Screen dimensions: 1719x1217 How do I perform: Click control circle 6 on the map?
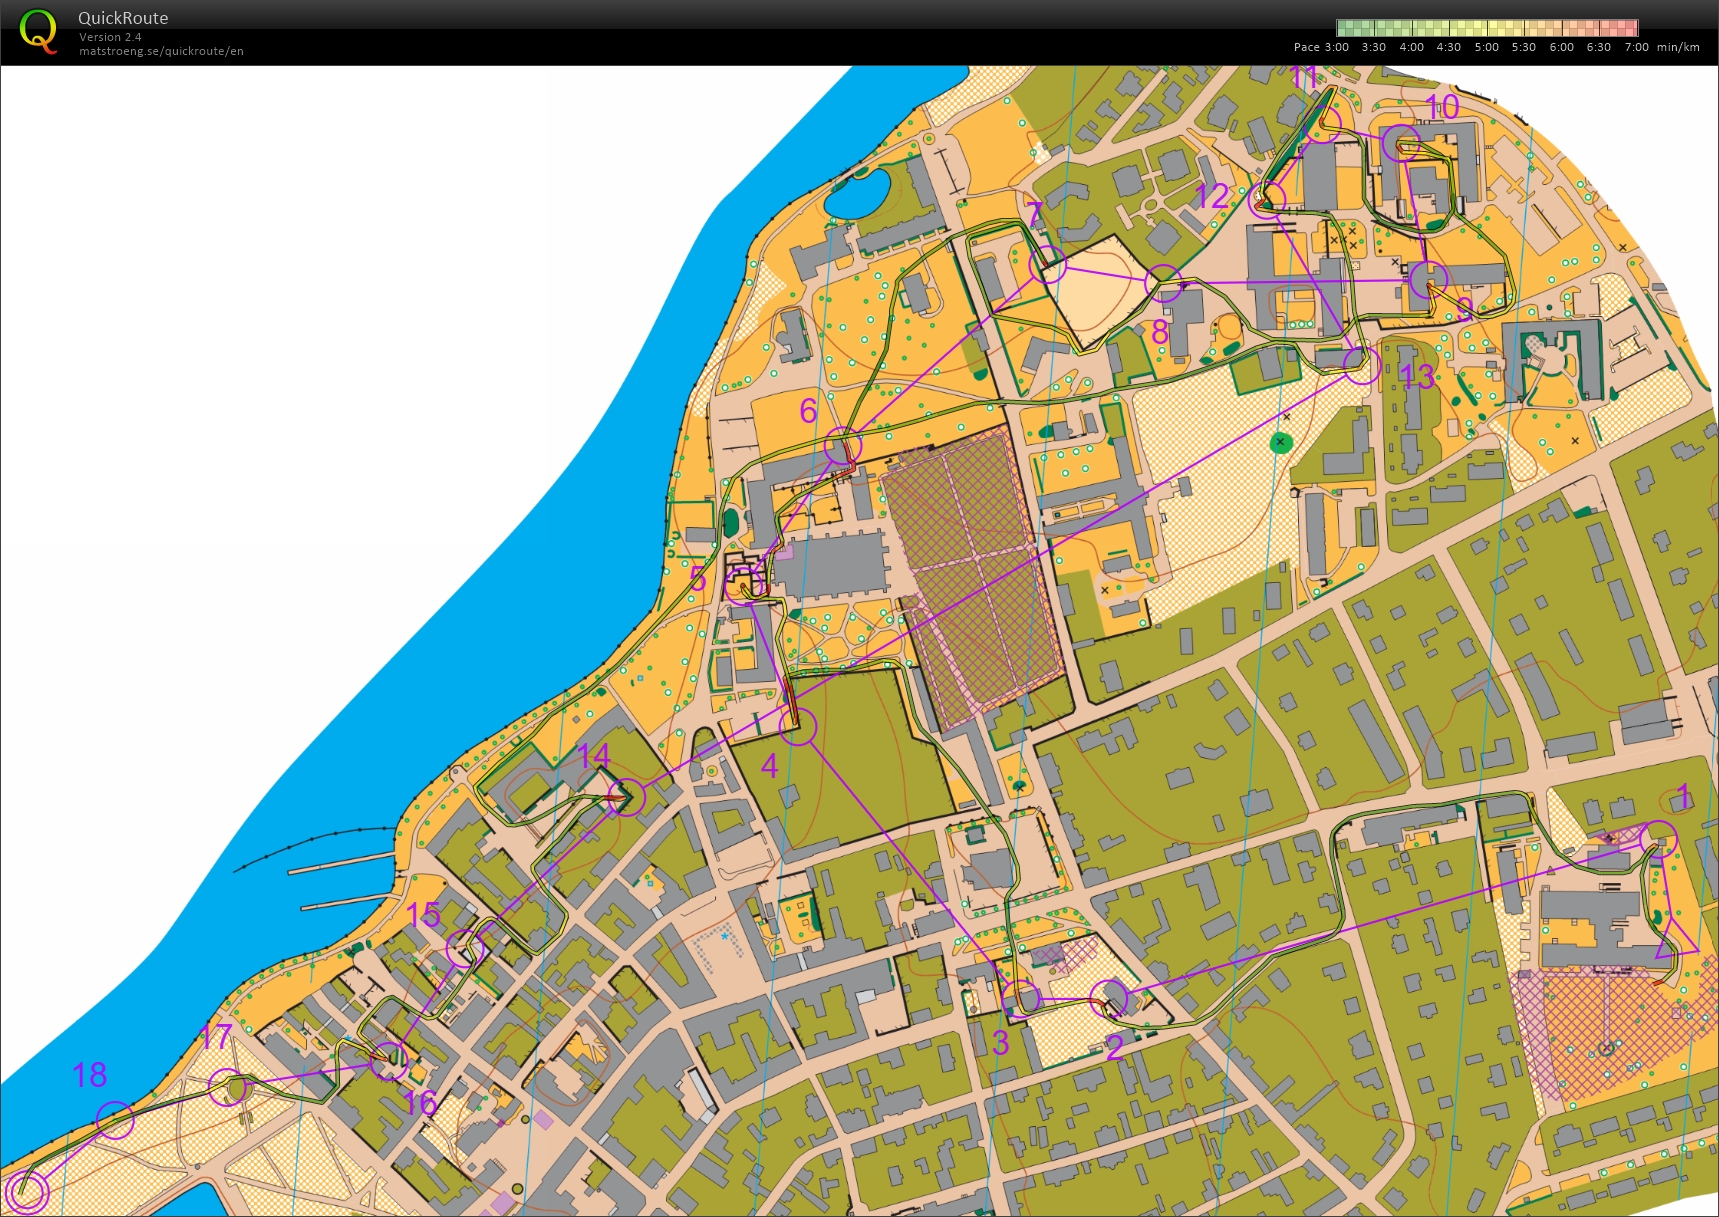843,445
